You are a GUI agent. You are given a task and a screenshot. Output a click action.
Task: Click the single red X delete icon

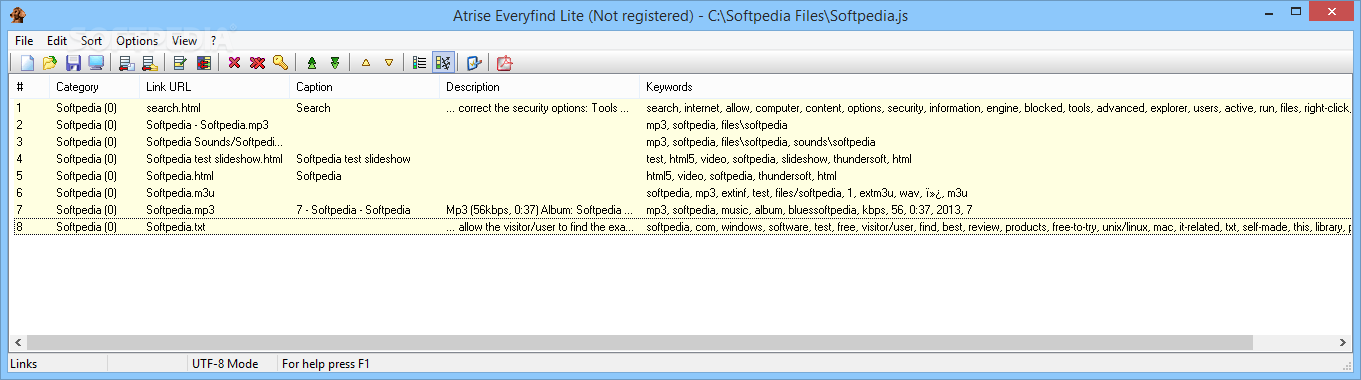tap(234, 63)
